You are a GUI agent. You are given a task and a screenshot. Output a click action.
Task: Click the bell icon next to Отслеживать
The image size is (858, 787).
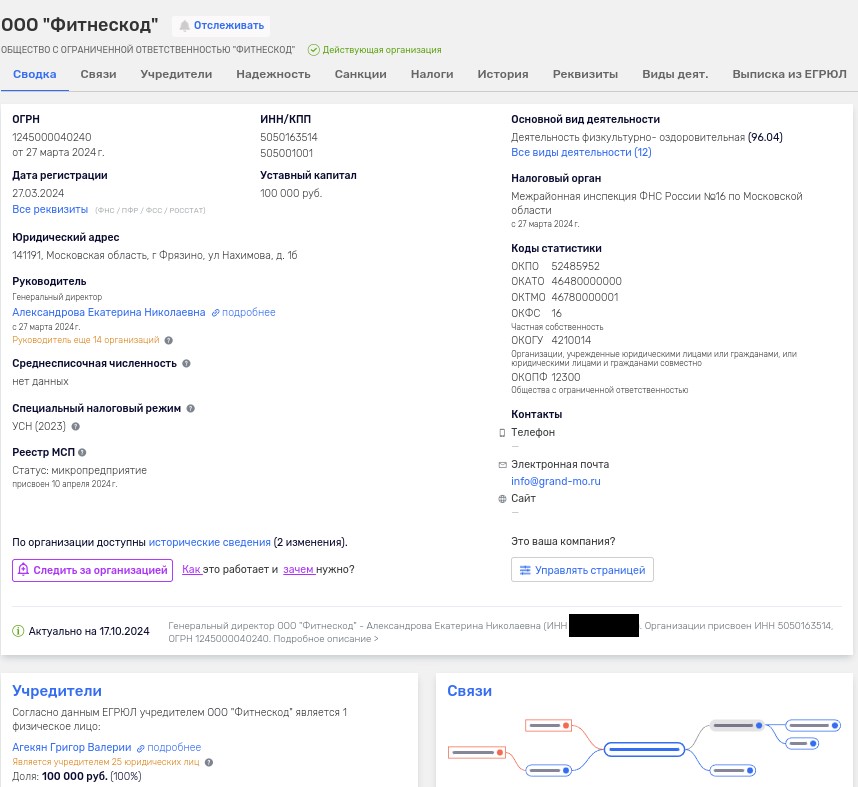(x=184, y=26)
